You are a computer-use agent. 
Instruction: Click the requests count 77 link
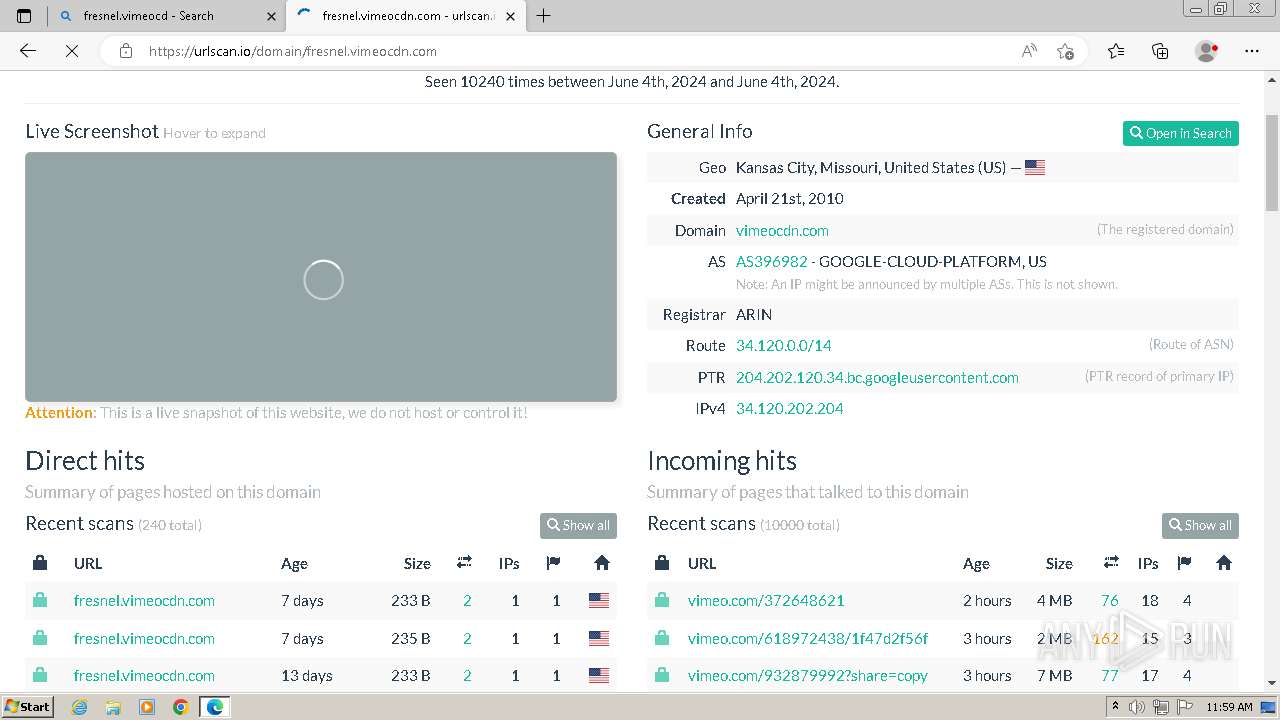[x=1109, y=675]
